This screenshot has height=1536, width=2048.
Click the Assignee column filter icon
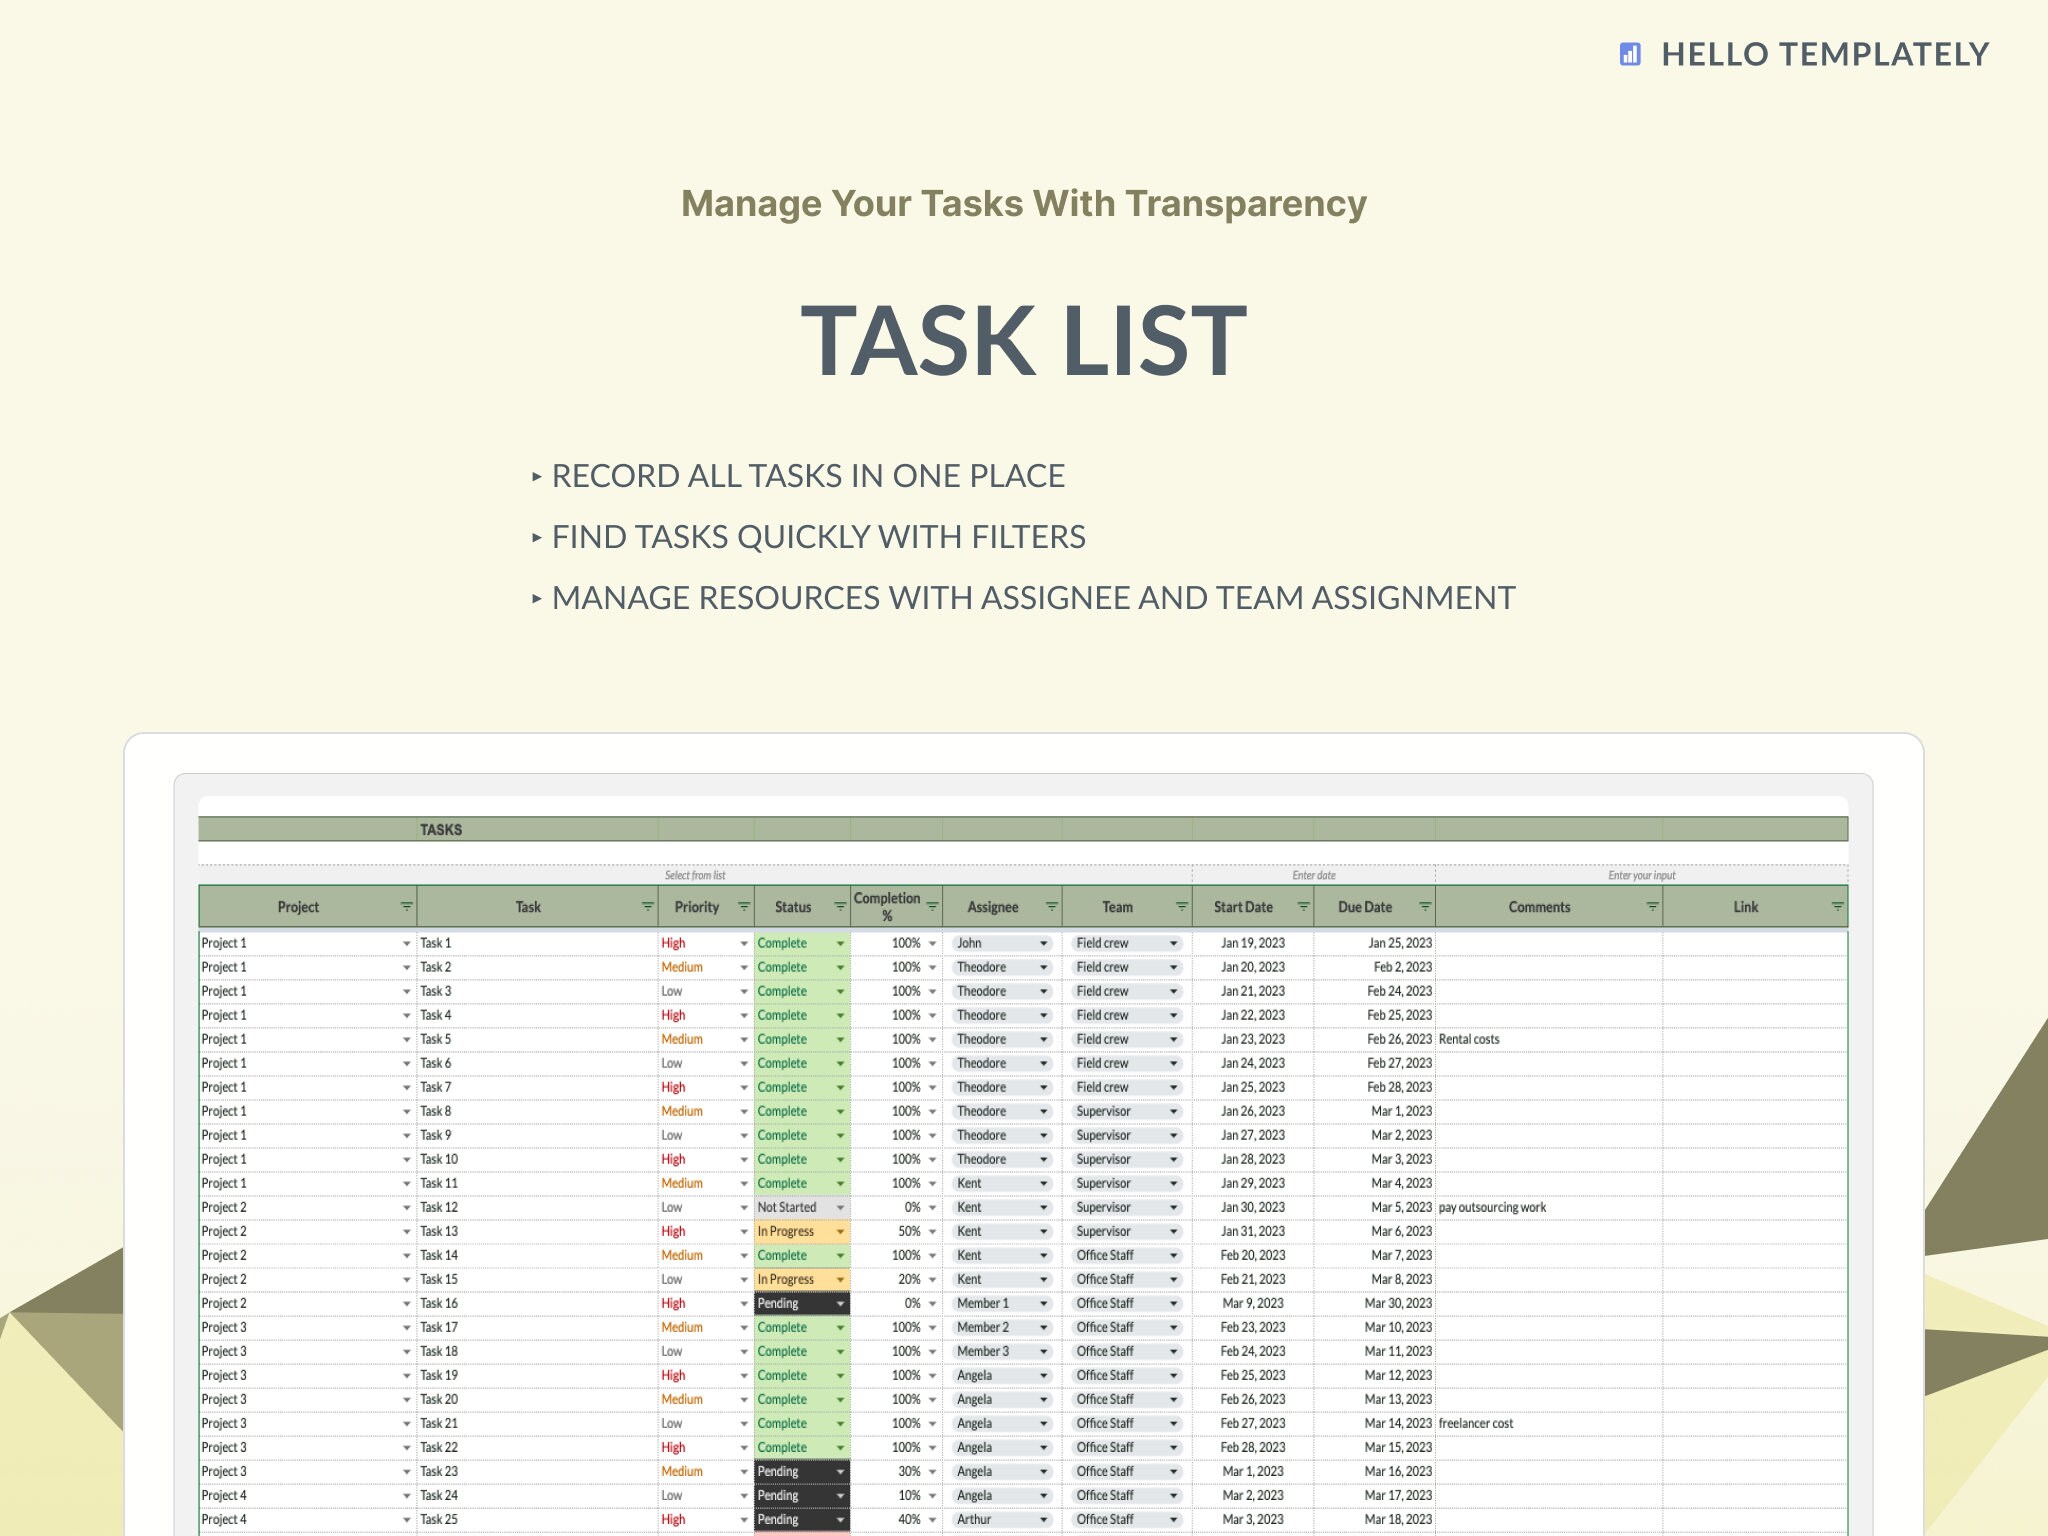pyautogui.click(x=1050, y=906)
